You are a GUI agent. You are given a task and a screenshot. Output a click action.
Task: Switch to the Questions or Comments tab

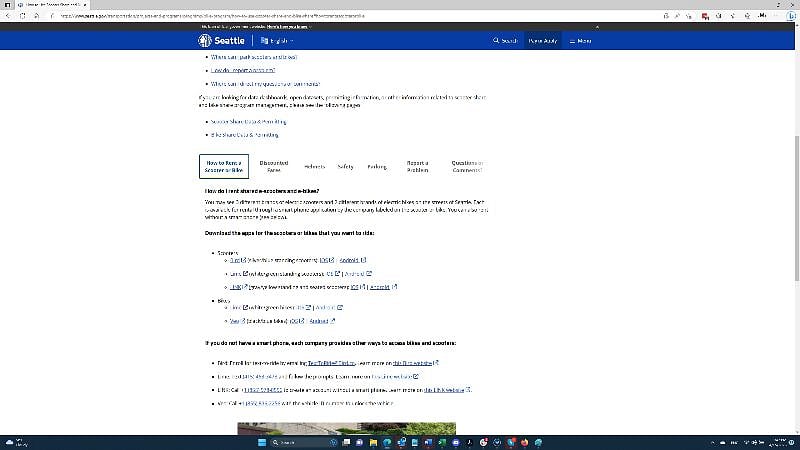click(467, 166)
